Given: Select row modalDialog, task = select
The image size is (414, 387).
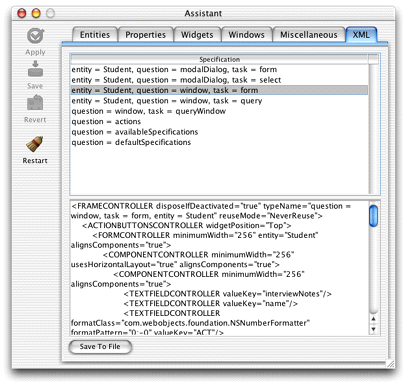Looking at the screenshot, I should click(219, 80).
